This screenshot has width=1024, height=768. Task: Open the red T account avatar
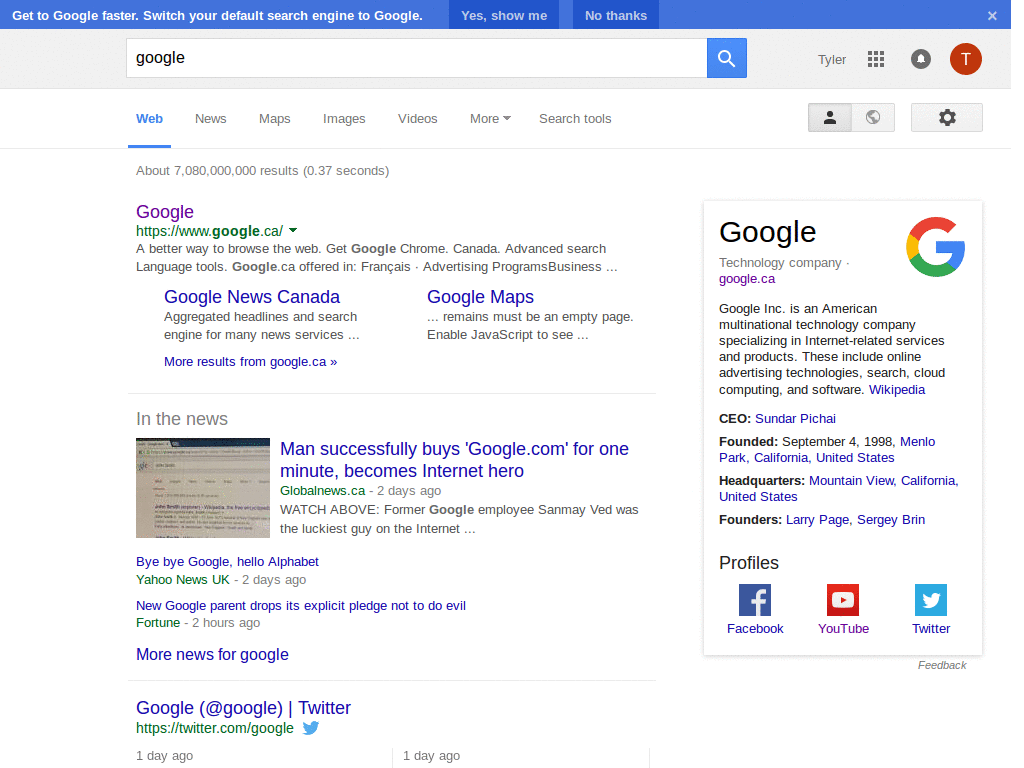(x=965, y=59)
